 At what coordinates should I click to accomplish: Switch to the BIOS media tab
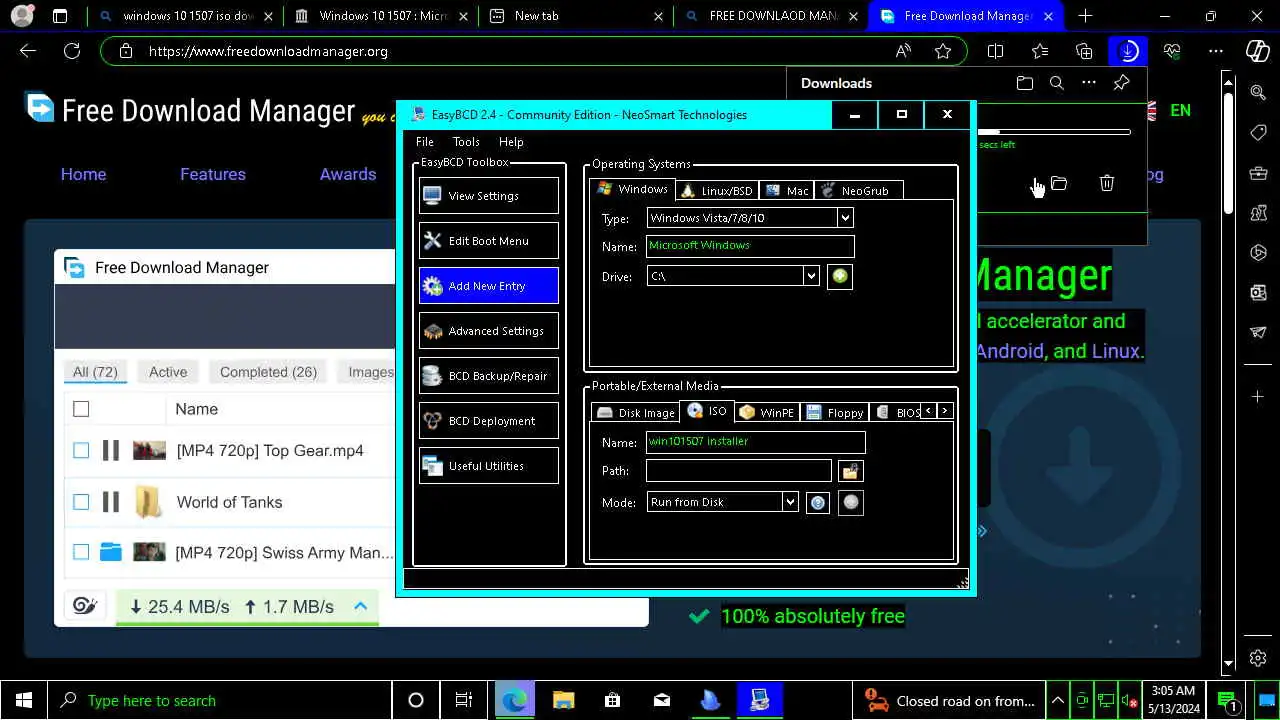[x=897, y=412]
